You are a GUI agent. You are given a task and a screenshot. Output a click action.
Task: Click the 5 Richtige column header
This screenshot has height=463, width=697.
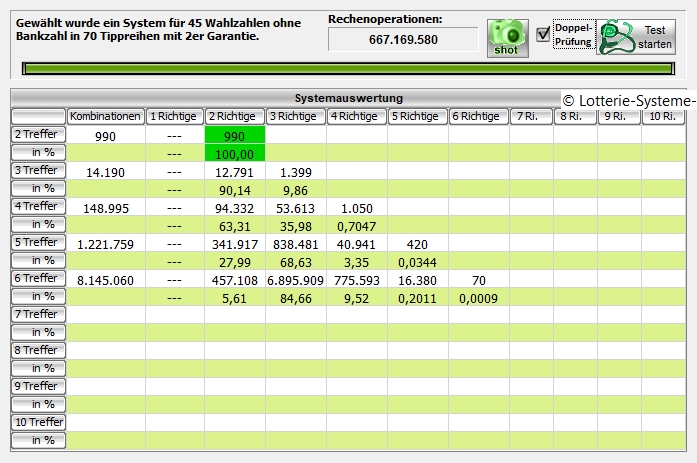[x=417, y=116]
